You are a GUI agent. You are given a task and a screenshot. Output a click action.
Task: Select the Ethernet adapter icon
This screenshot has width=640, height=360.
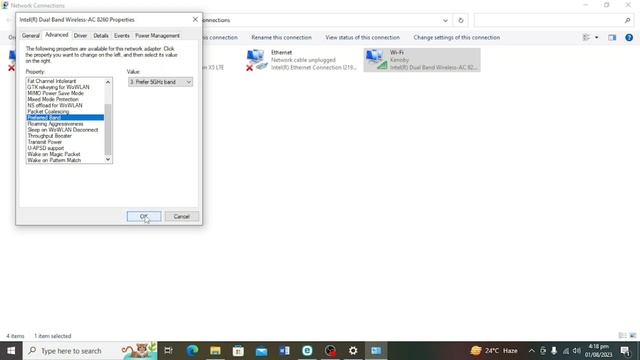(256, 60)
